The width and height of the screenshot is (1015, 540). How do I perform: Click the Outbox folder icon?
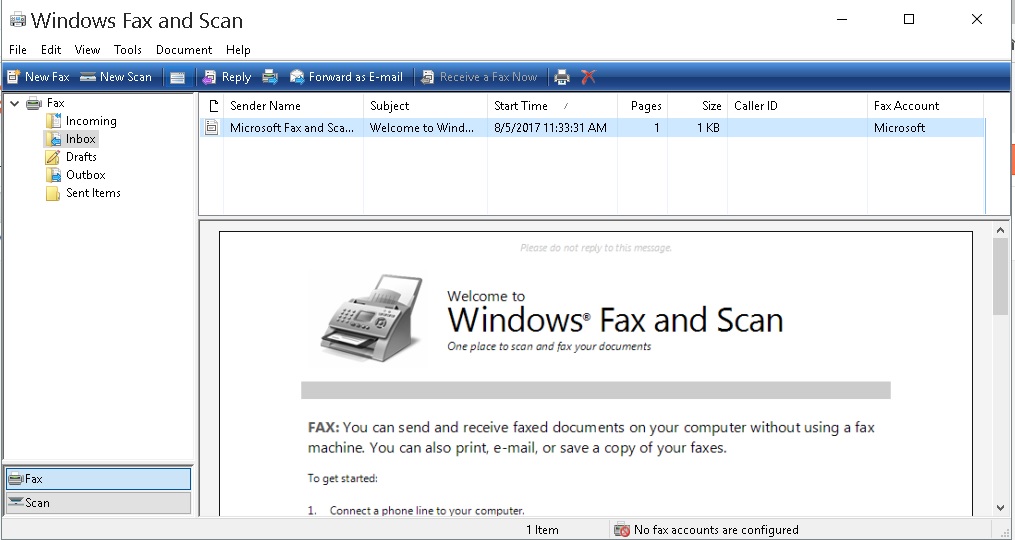click(x=53, y=175)
